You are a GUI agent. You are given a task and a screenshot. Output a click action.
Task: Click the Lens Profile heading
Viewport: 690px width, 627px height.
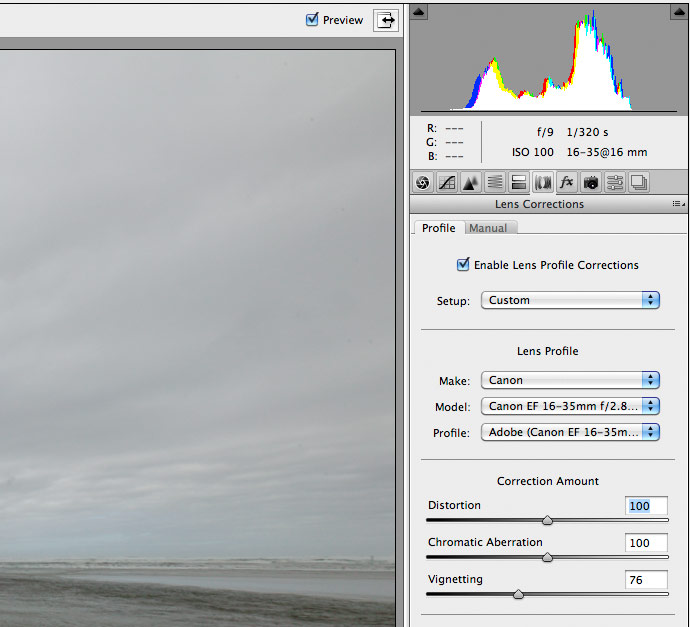coord(547,351)
